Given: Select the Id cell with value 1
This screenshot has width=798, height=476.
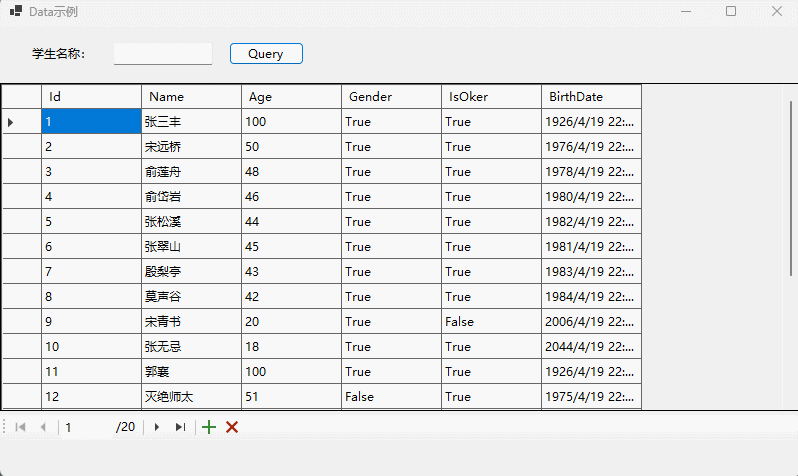Looking at the screenshot, I should click(91, 122).
